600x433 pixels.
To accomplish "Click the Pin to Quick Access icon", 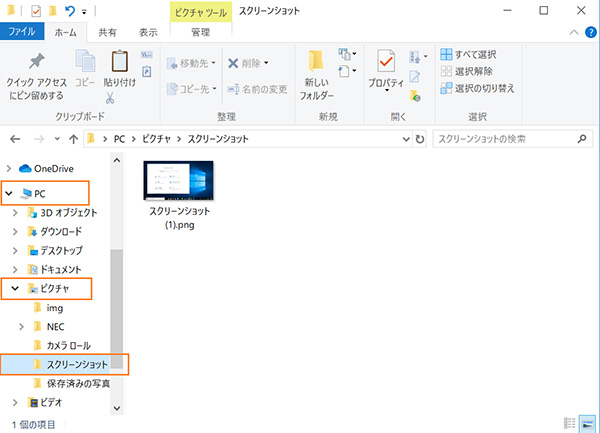I will (35, 66).
